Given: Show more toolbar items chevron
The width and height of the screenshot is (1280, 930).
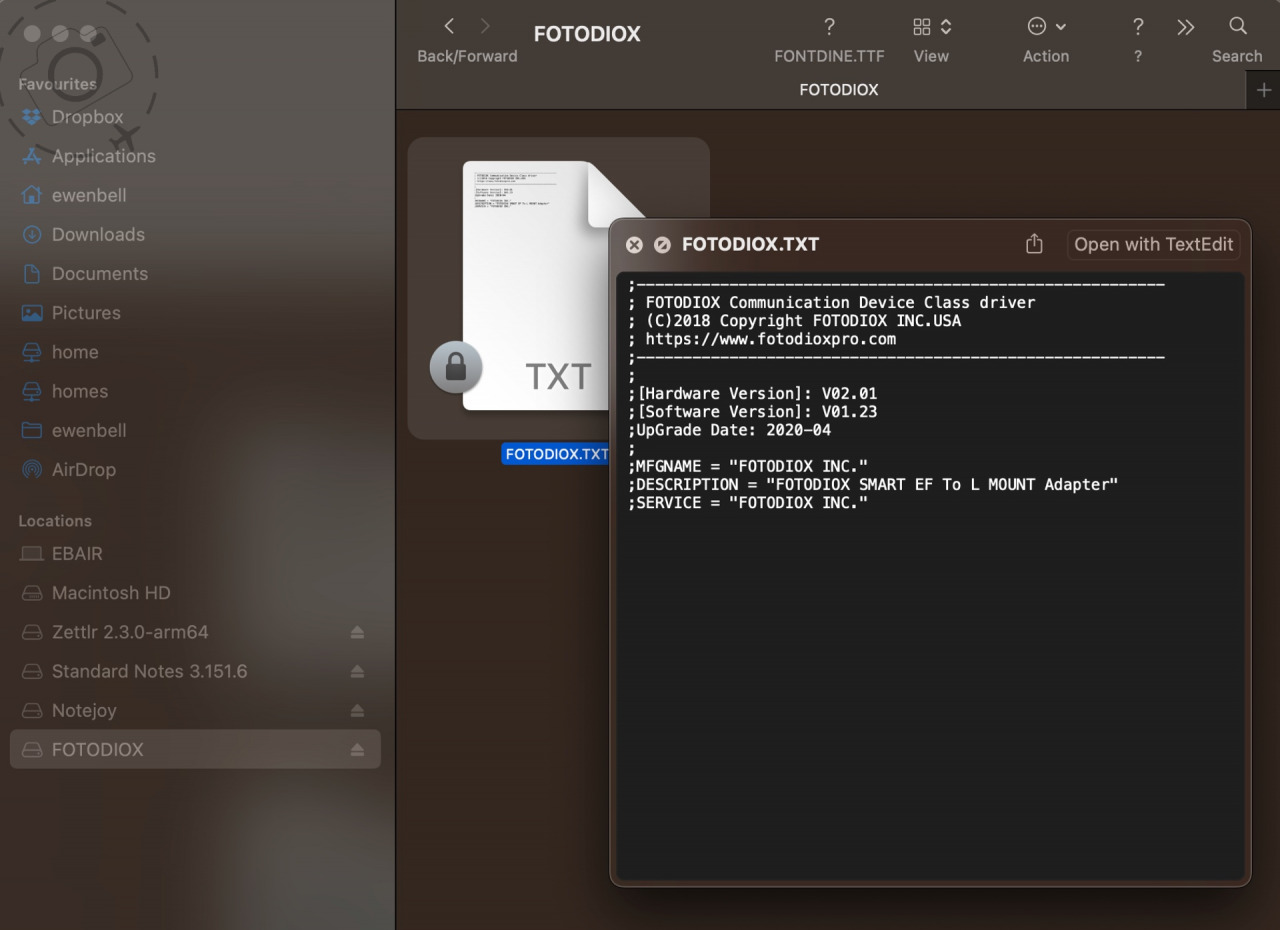Looking at the screenshot, I should (x=1186, y=27).
